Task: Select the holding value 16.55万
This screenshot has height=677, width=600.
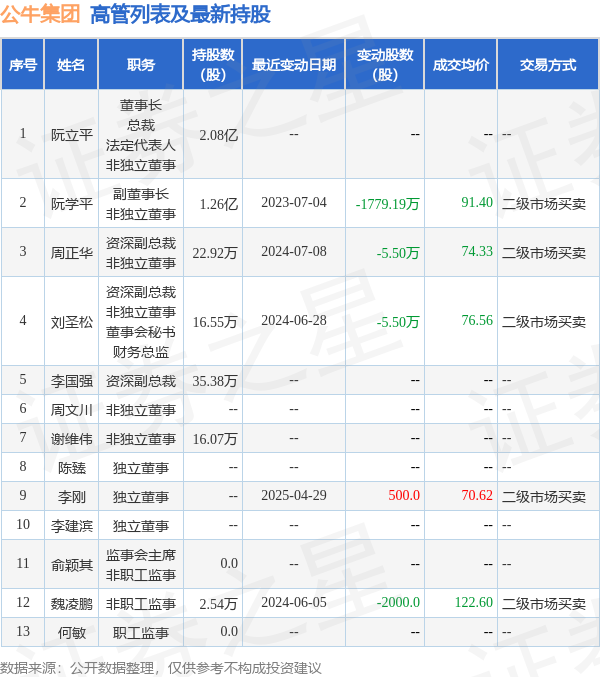Action: (x=215, y=322)
